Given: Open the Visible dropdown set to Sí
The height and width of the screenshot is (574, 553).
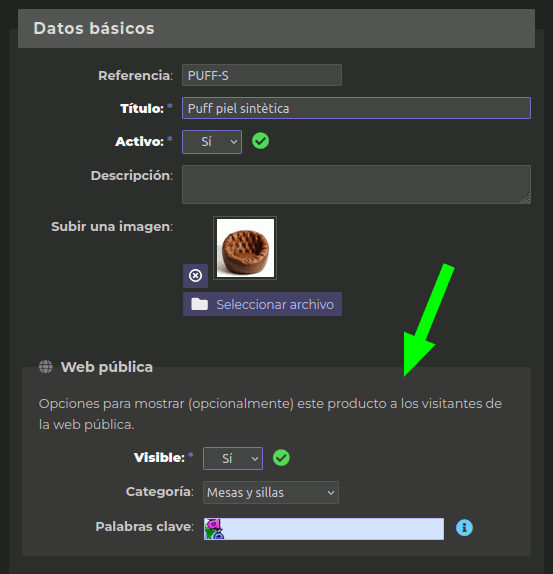Looking at the screenshot, I should (x=233, y=458).
